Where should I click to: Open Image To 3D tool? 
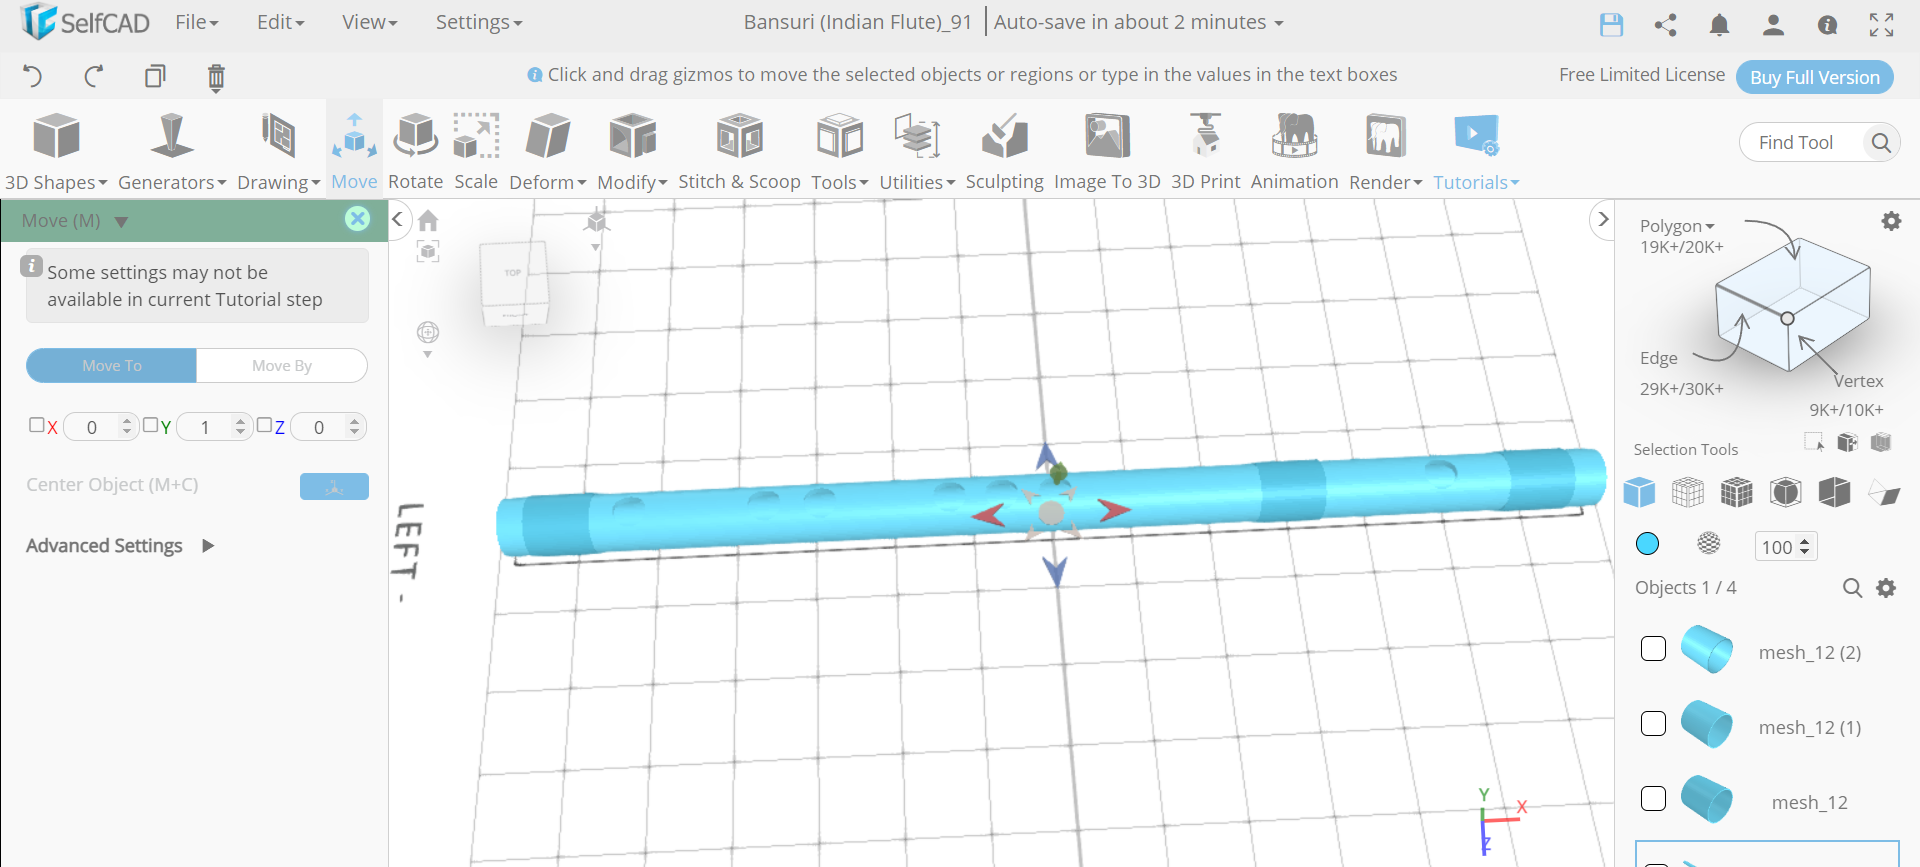tap(1107, 151)
